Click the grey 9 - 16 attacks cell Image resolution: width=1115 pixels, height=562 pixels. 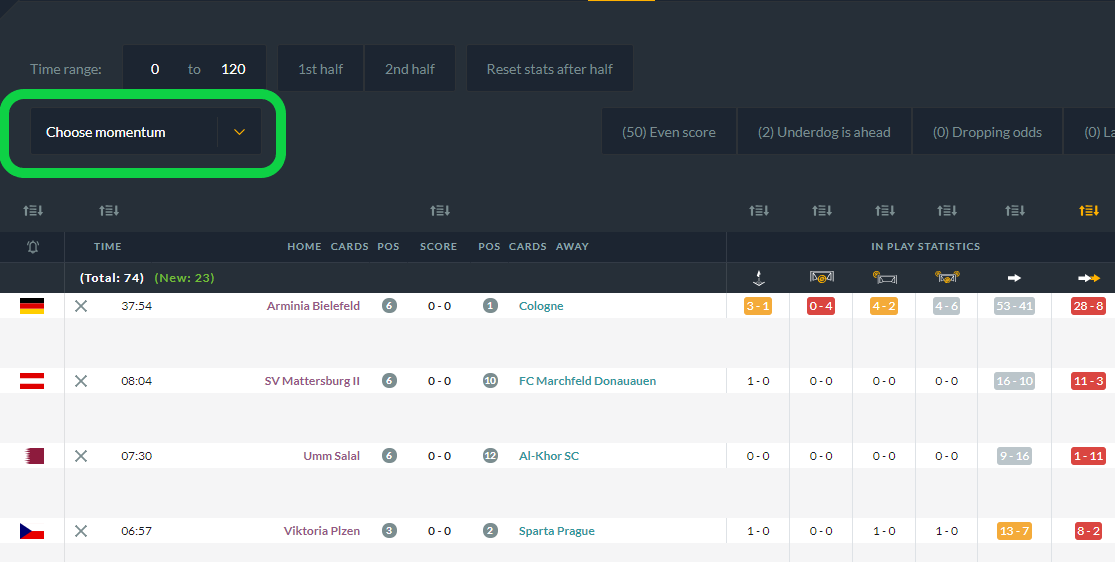(1015, 456)
